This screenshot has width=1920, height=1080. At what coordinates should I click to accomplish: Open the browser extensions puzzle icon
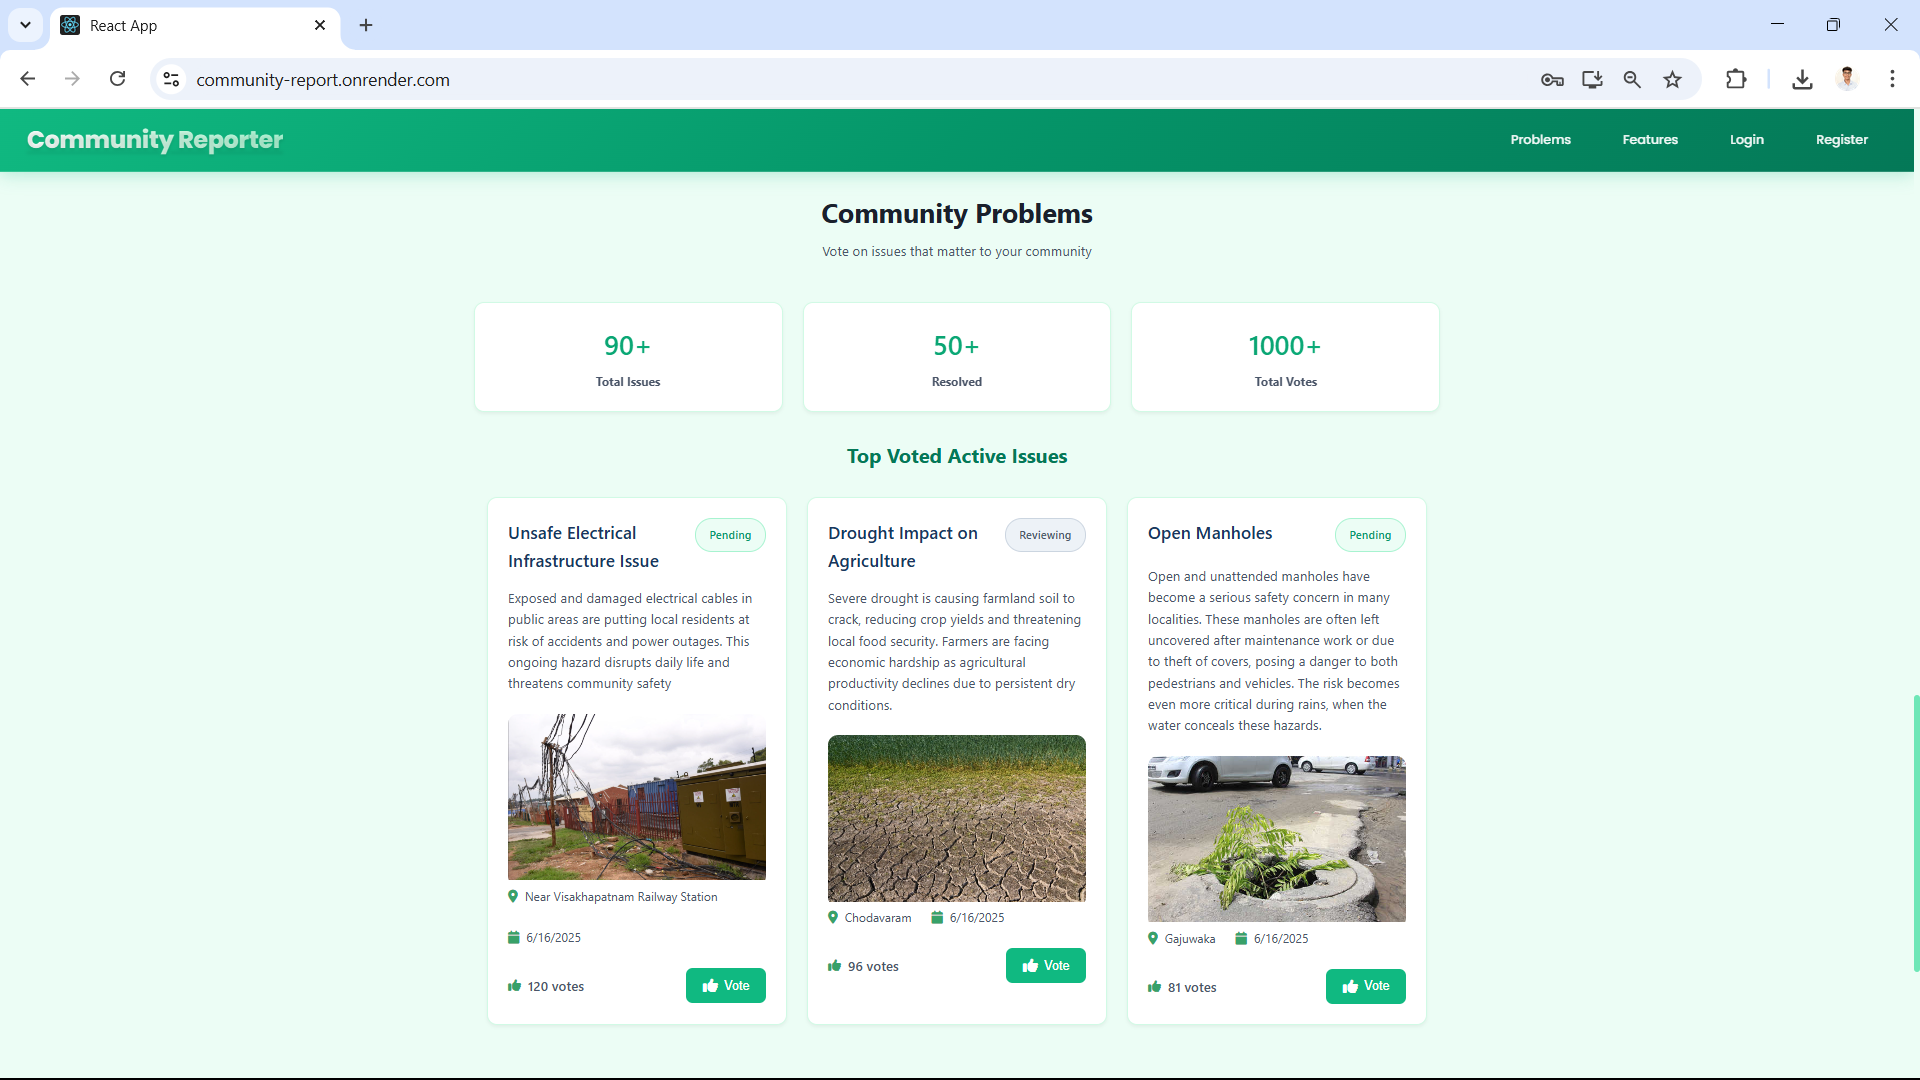pos(1736,80)
